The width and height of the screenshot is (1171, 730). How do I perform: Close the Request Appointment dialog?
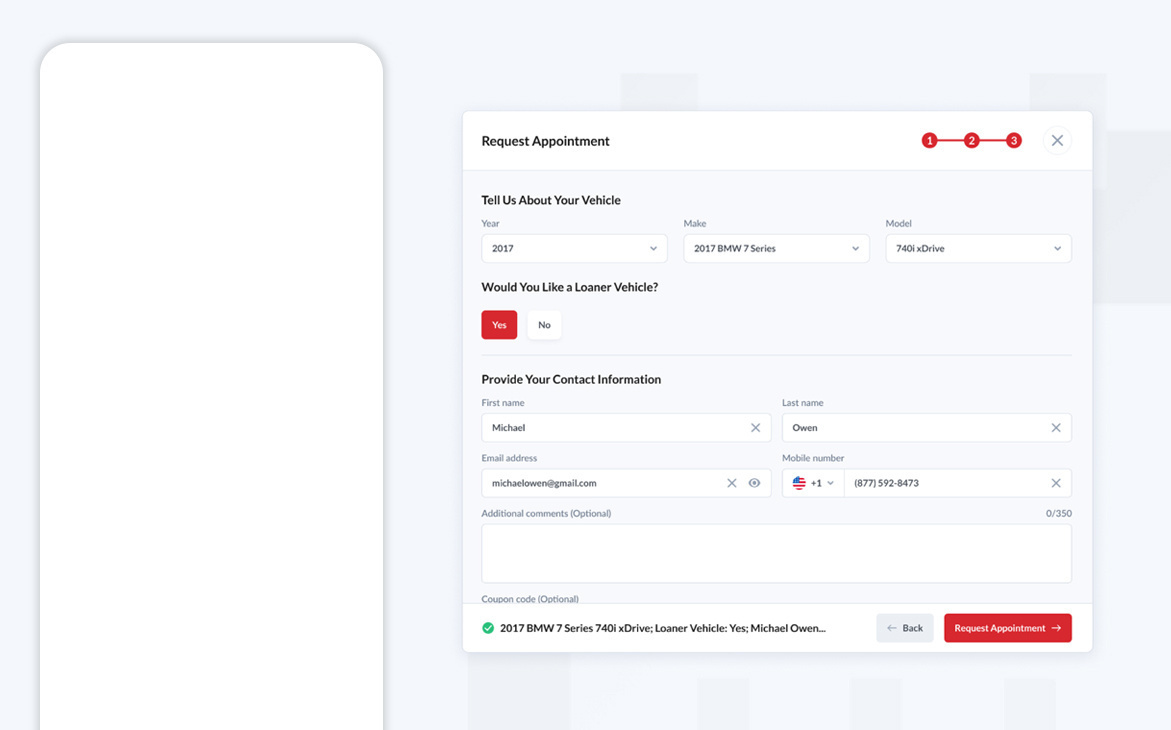click(1057, 141)
